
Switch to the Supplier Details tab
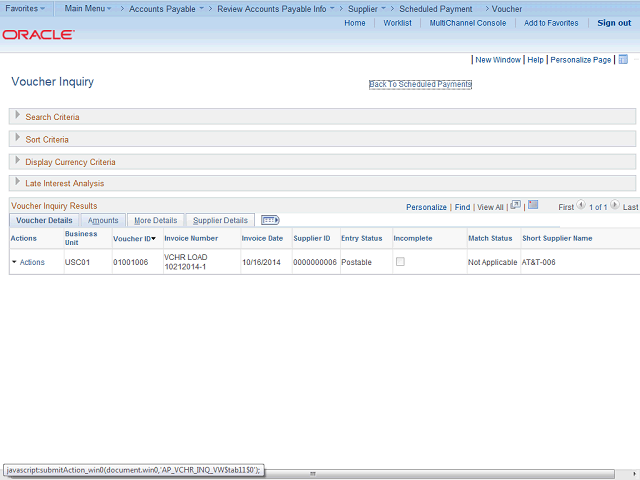[220, 220]
